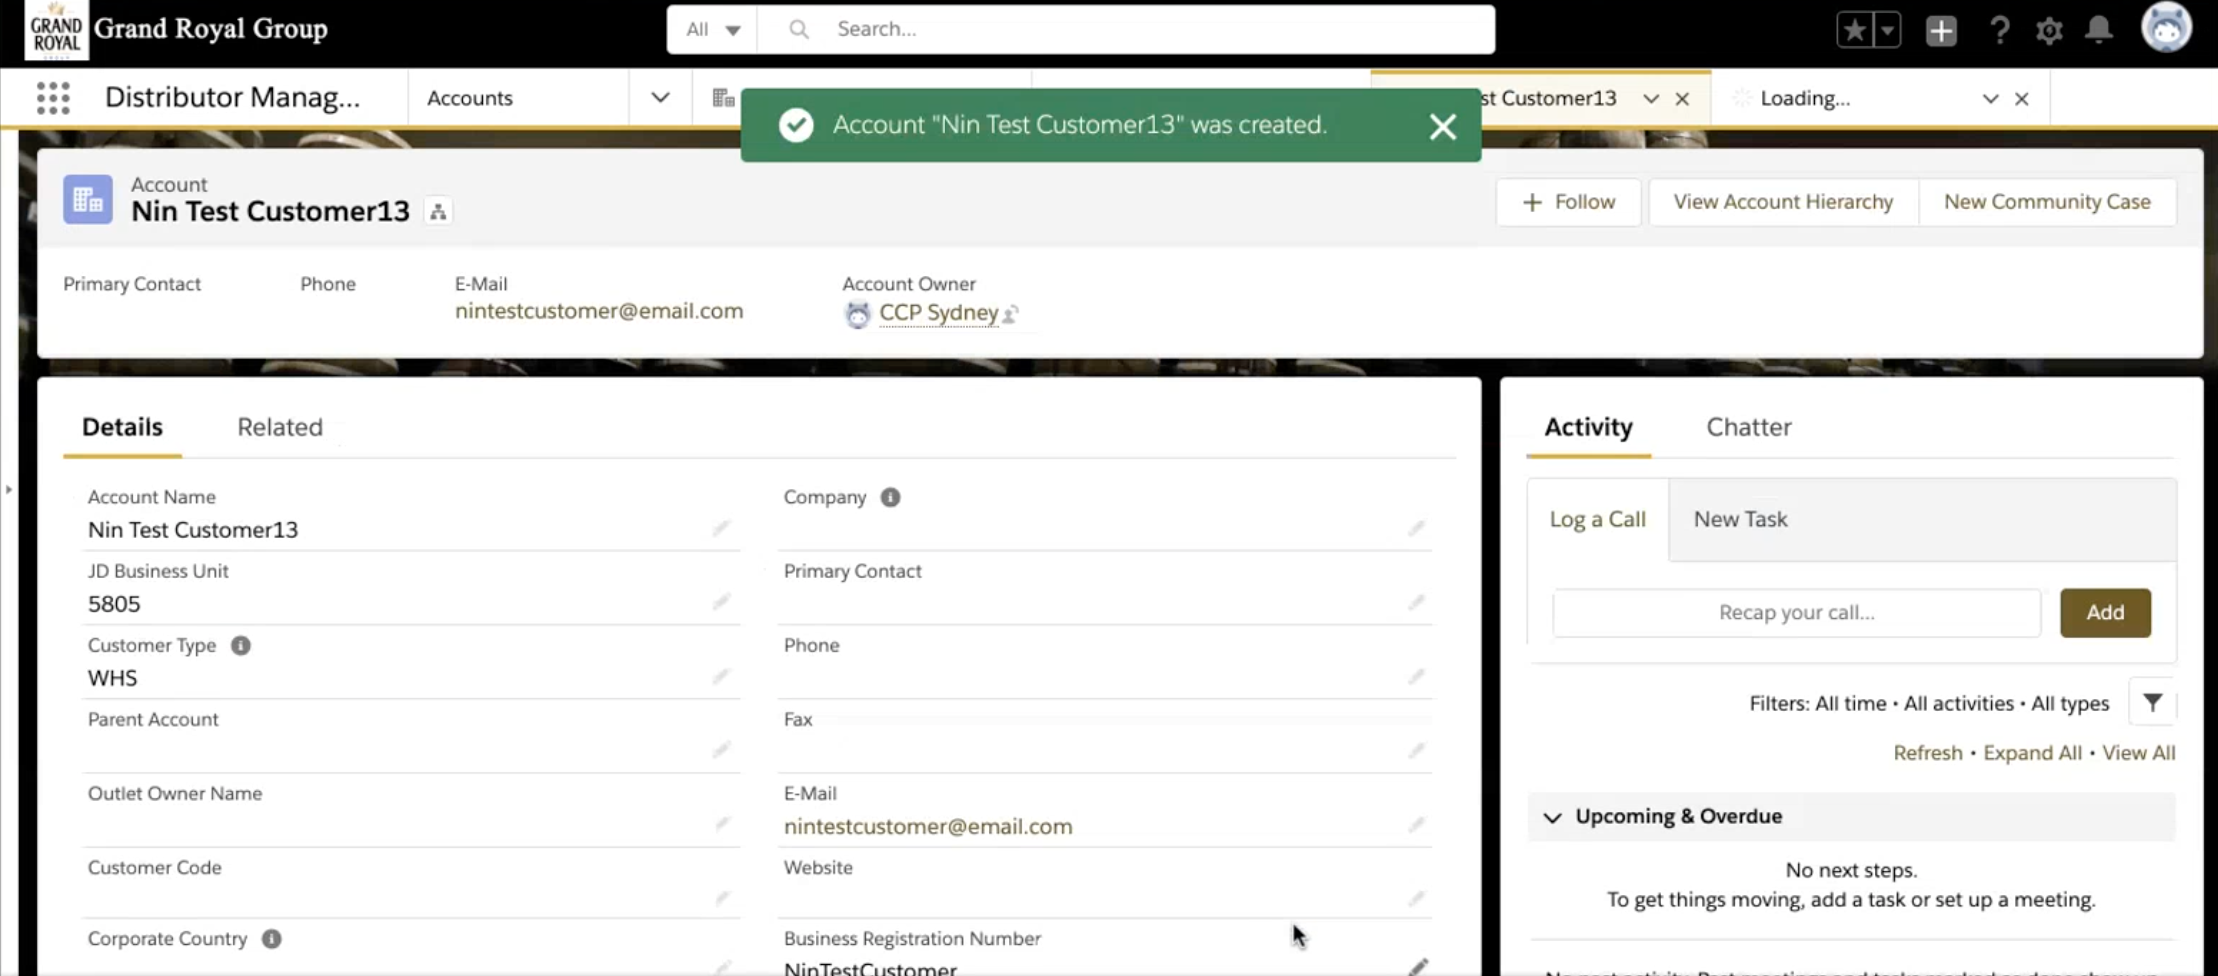
Task: Edit Business Registration Number pencil
Action: [1418, 966]
